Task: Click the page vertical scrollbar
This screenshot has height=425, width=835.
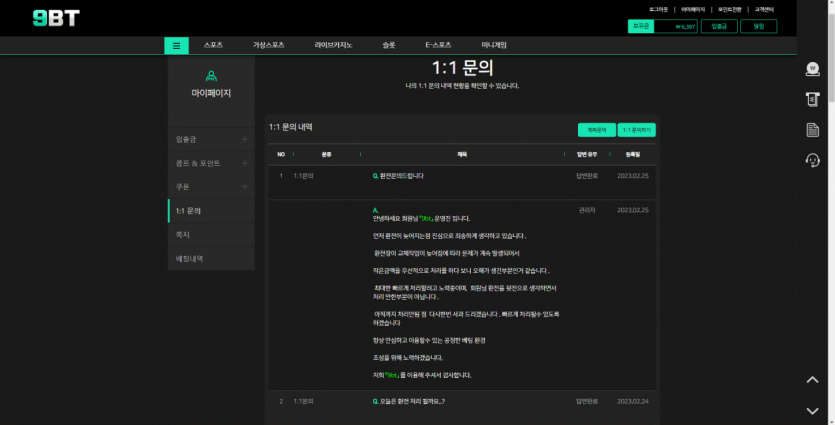Action: pyautogui.click(x=829, y=200)
